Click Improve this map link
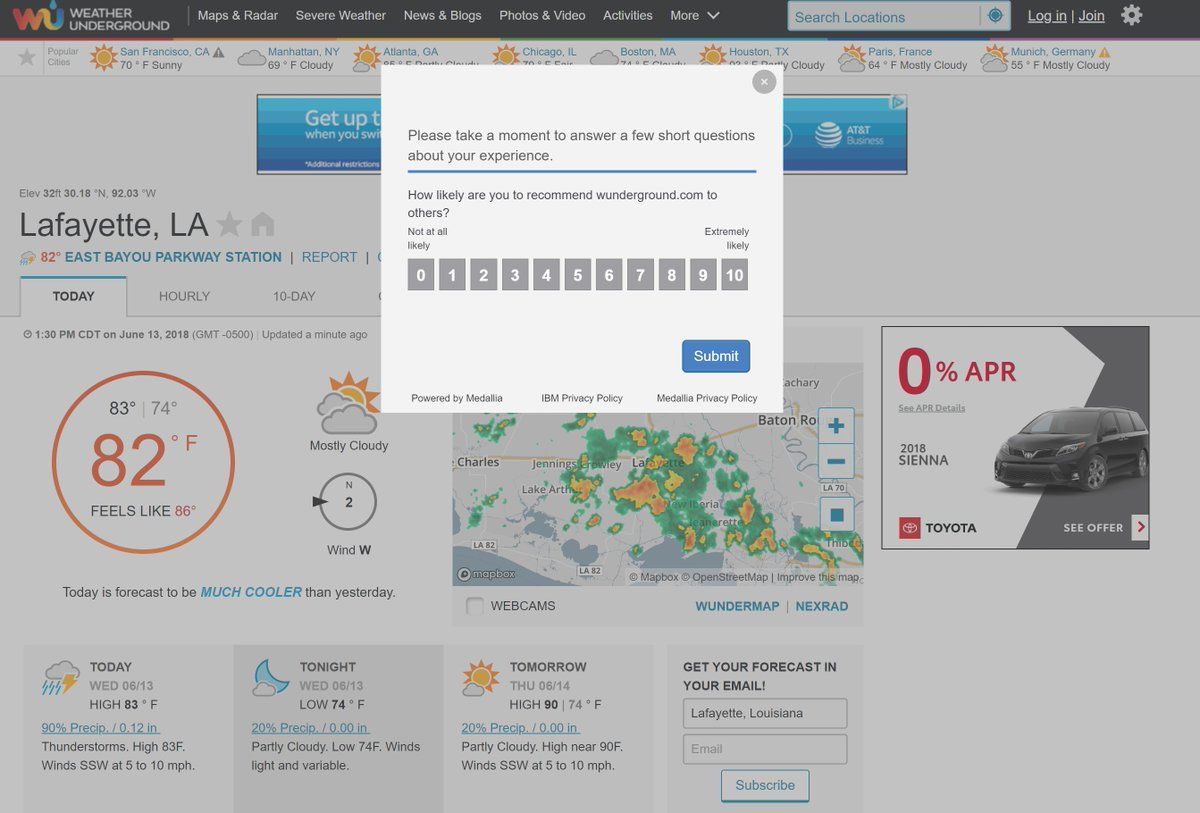This screenshot has width=1200, height=813. point(818,577)
